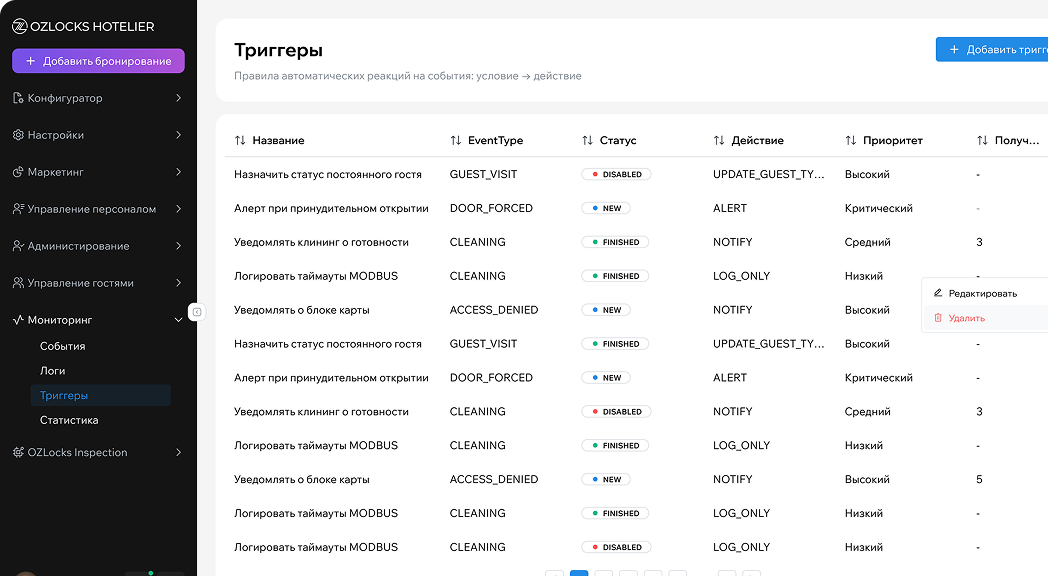Click the Управление персоналом people icon
The height and width of the screenshot is (576, 1048).
[x=18, y=209]
